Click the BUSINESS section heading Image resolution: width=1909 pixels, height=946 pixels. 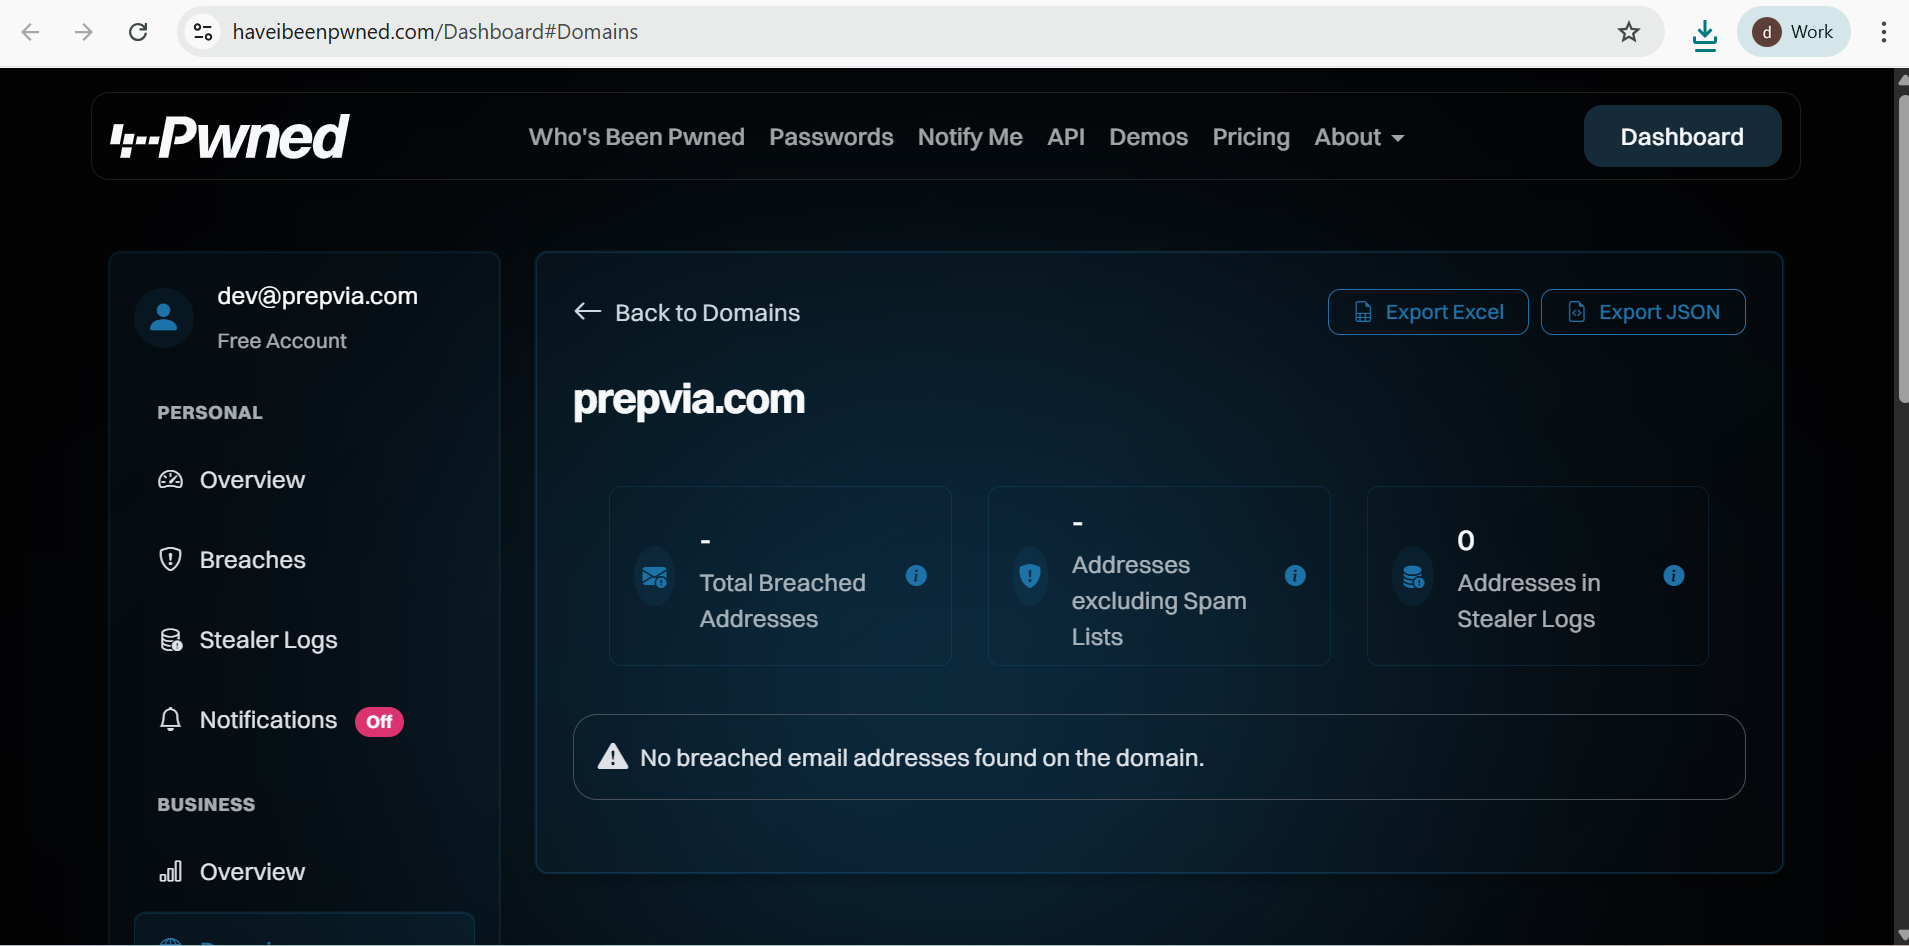[x=206, y=805]
